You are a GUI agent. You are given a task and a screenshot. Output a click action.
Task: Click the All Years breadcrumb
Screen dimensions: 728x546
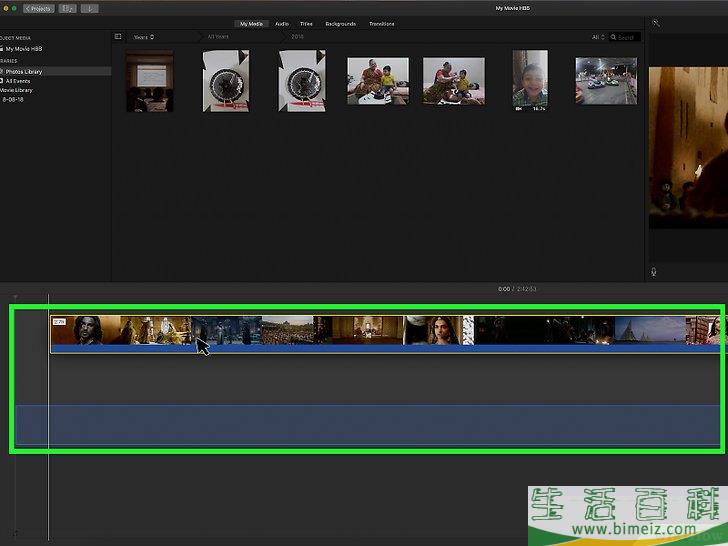[x=218, y=37]
